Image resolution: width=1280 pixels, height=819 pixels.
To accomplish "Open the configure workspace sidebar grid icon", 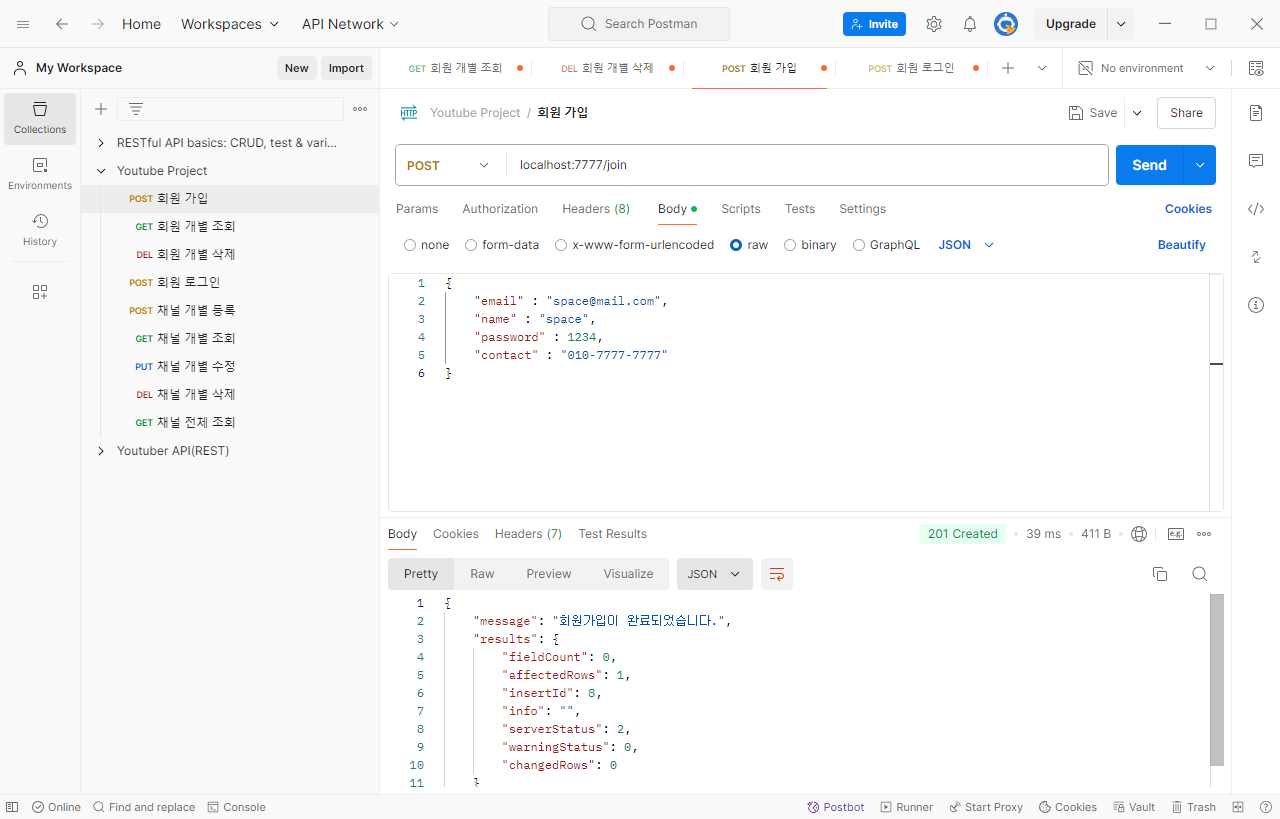I will tap(40, 292).
